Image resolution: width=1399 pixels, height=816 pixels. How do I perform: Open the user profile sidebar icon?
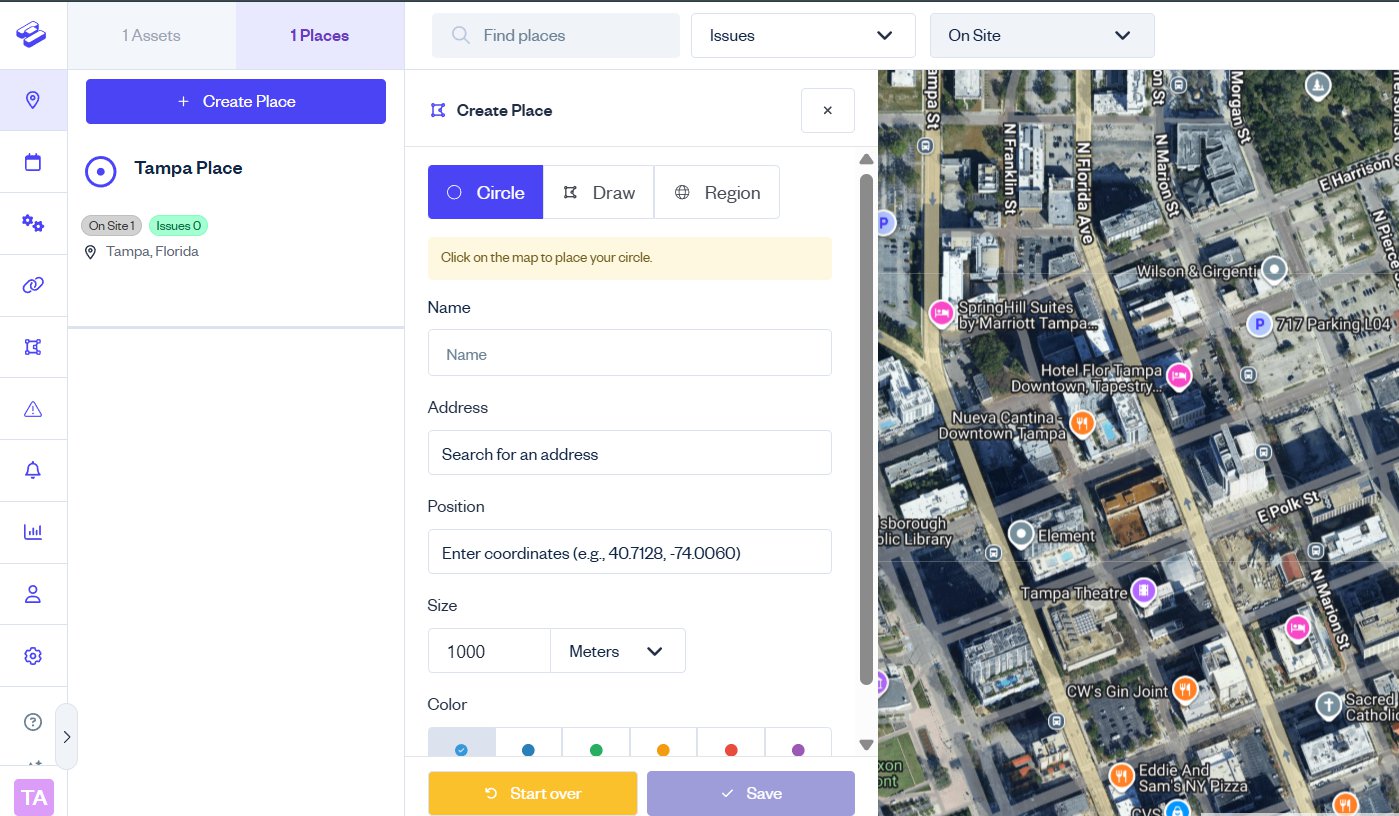(x=33, y=594)
